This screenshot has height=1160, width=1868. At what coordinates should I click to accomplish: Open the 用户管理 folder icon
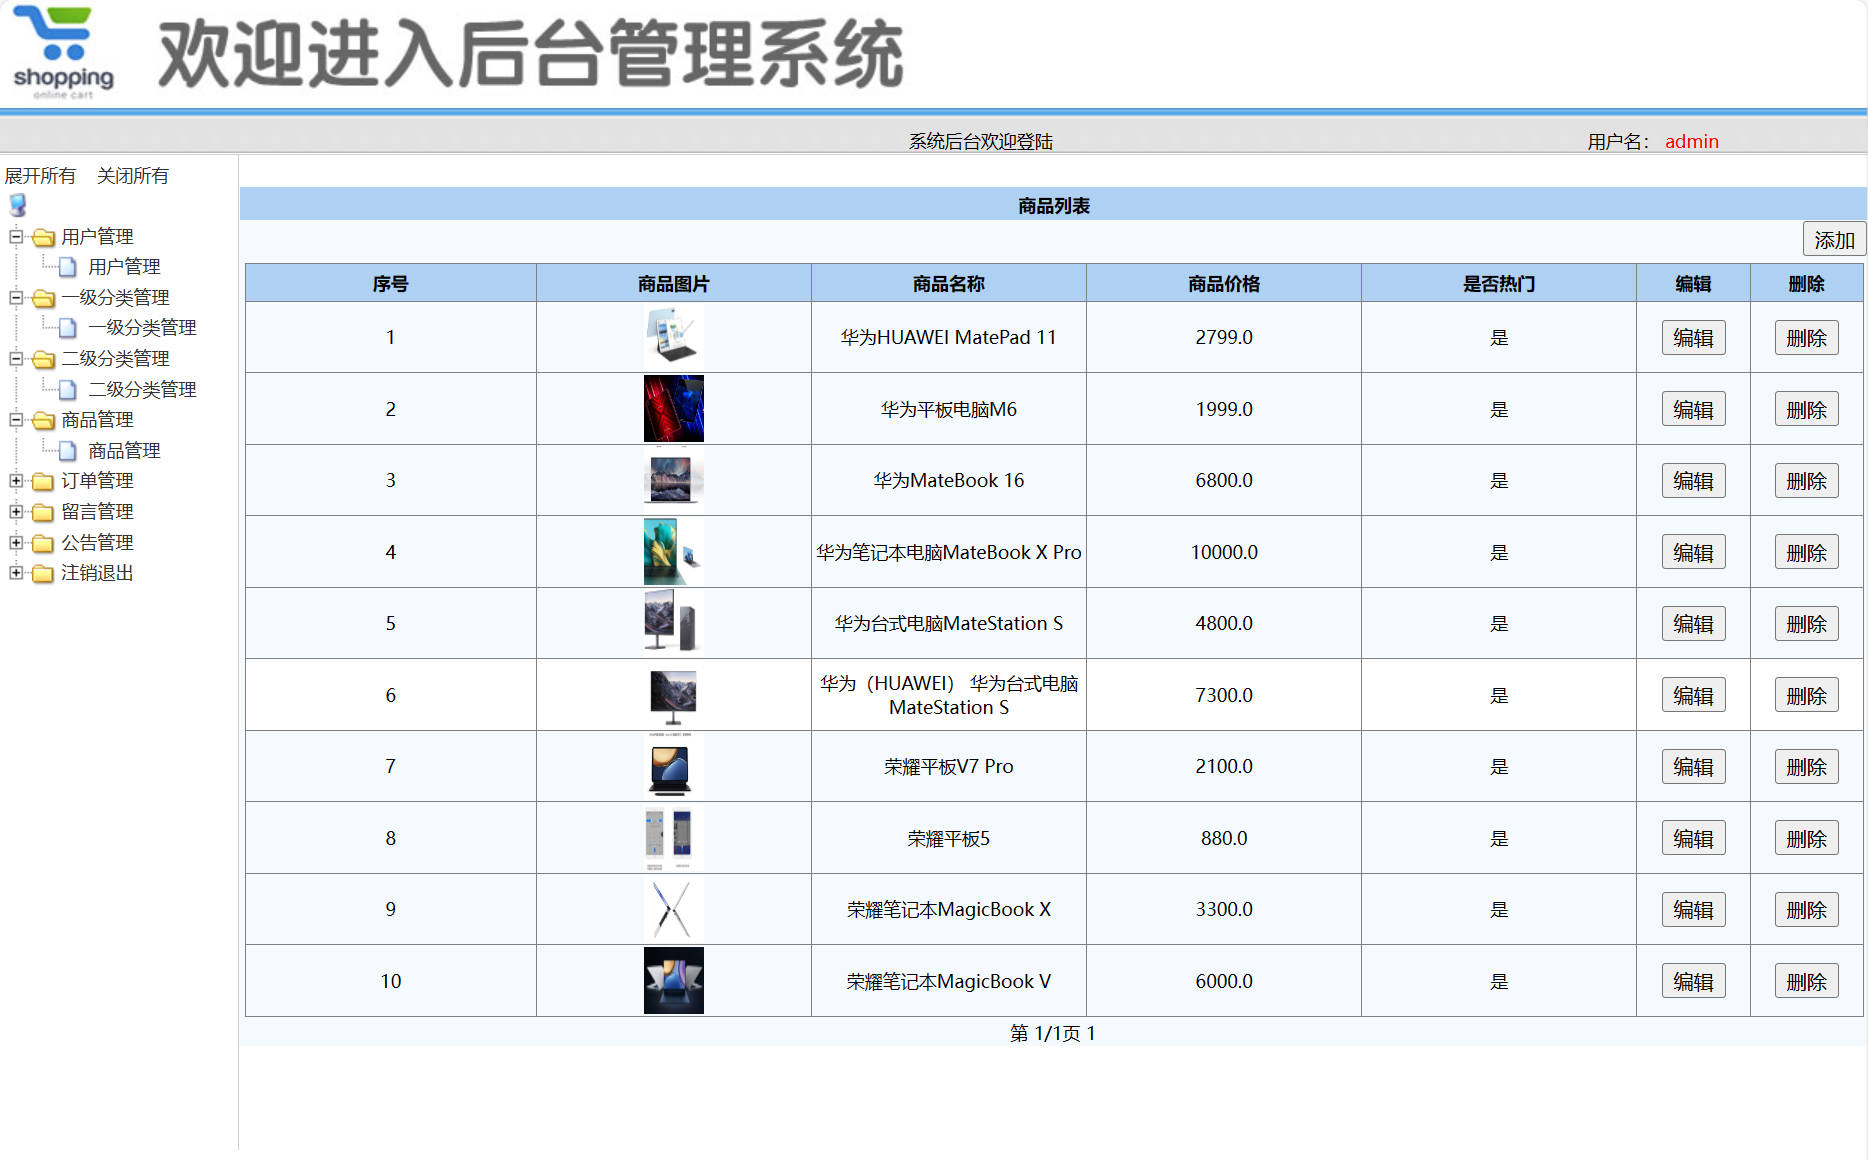pos(41,236)
